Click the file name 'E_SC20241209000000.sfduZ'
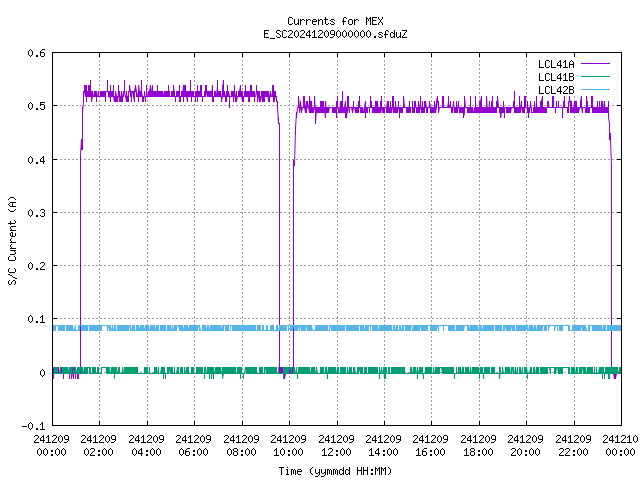The image size is (640, 480). 335,34
